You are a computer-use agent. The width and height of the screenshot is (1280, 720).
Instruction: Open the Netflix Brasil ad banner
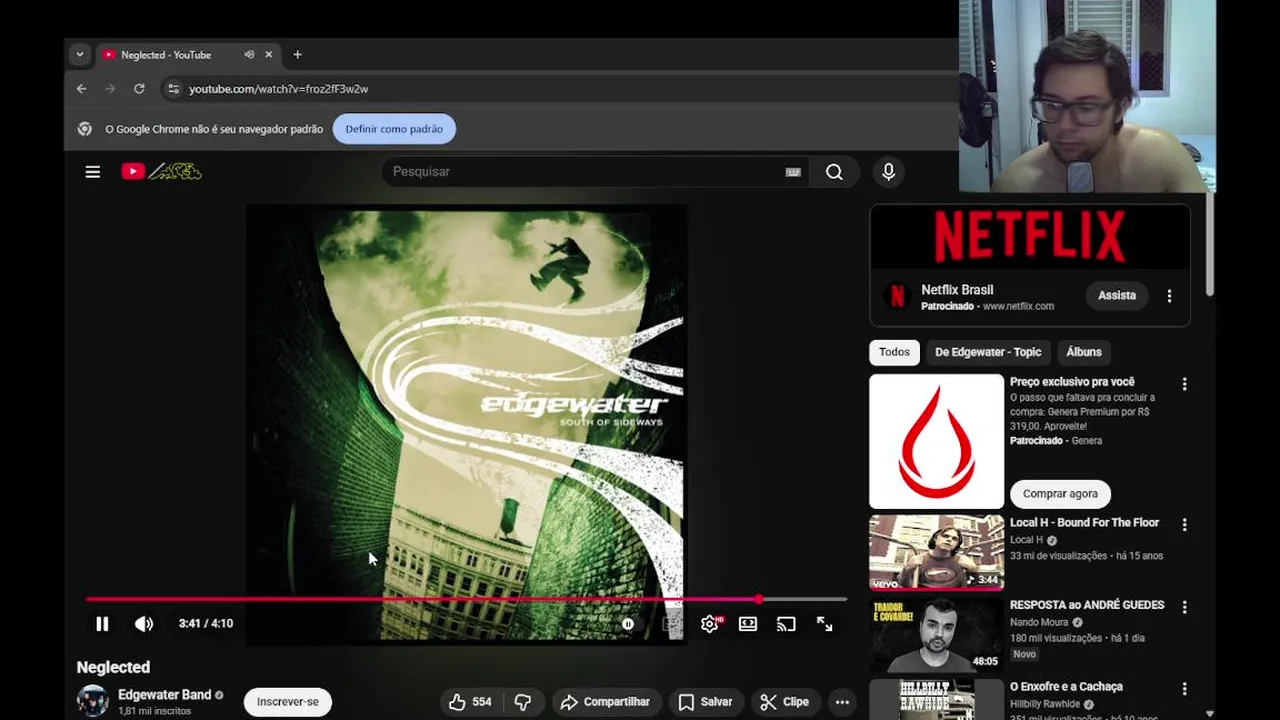(1030, 237)
